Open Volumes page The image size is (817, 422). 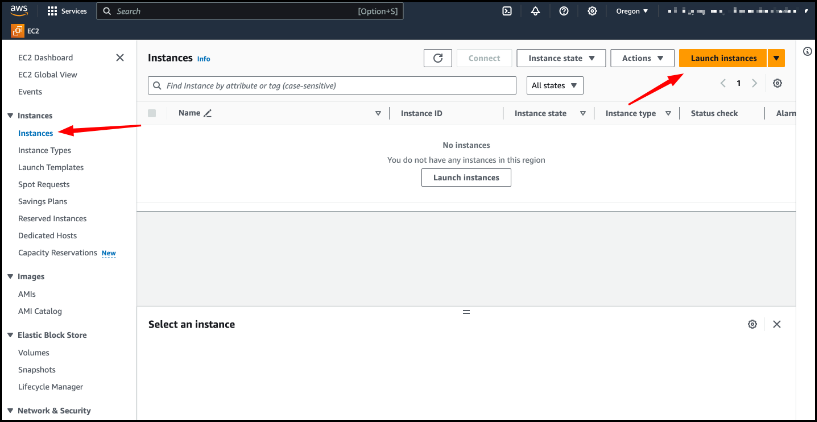click(x=34, y=353)
